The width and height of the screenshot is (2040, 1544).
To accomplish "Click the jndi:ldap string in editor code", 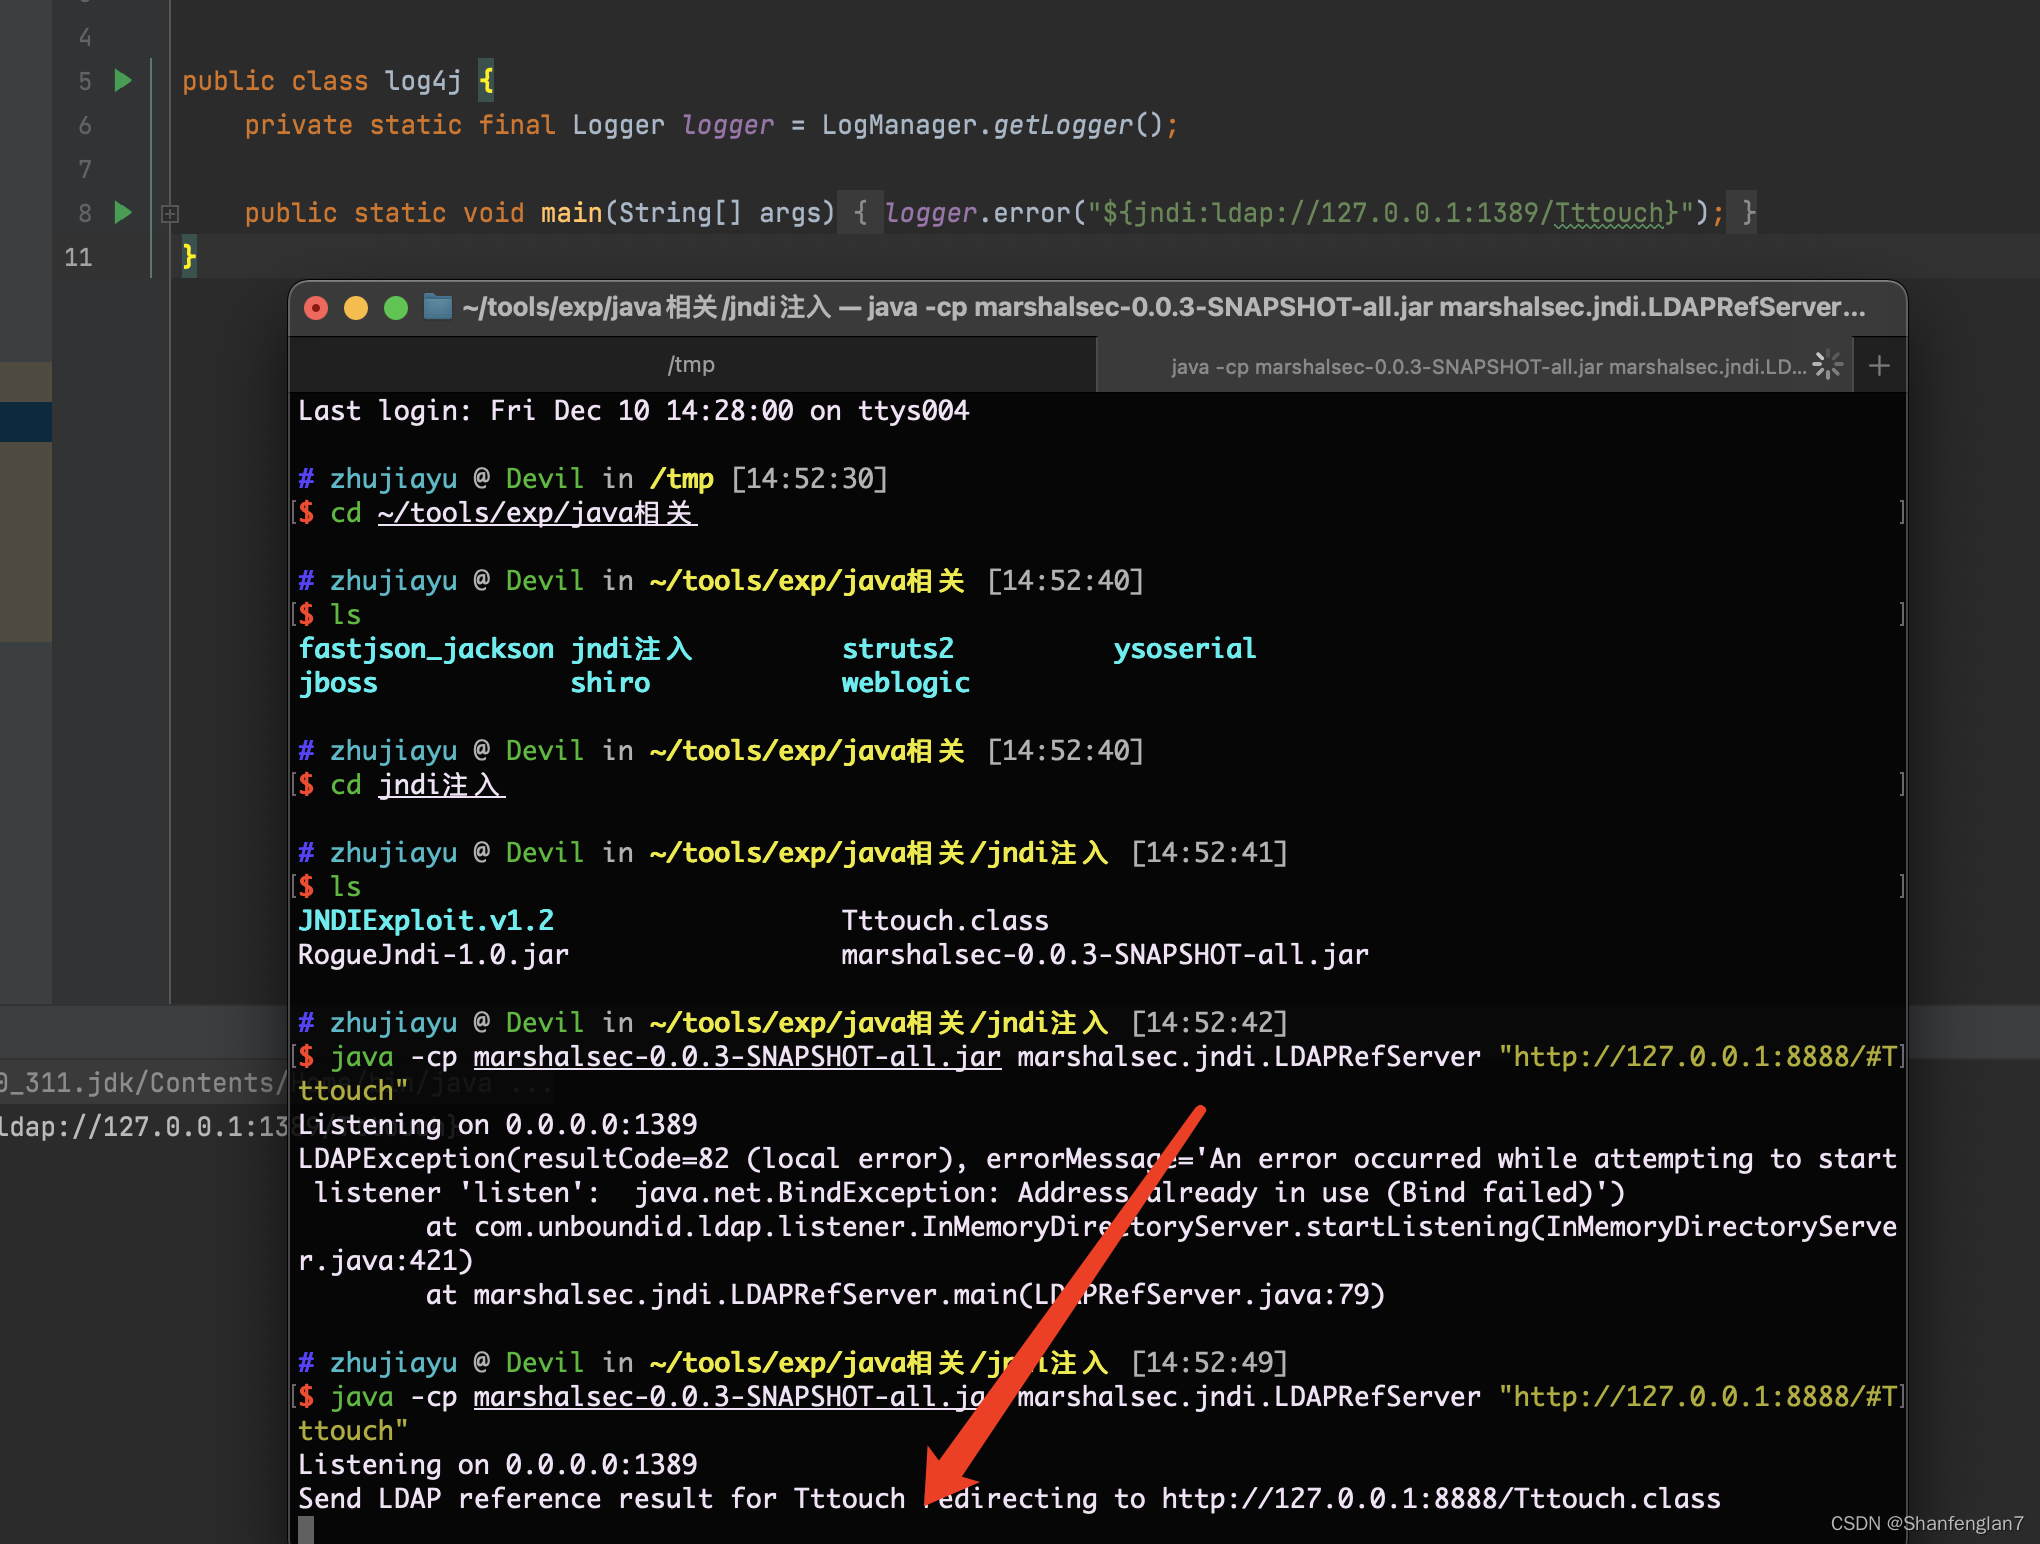I will [1390, 213].
